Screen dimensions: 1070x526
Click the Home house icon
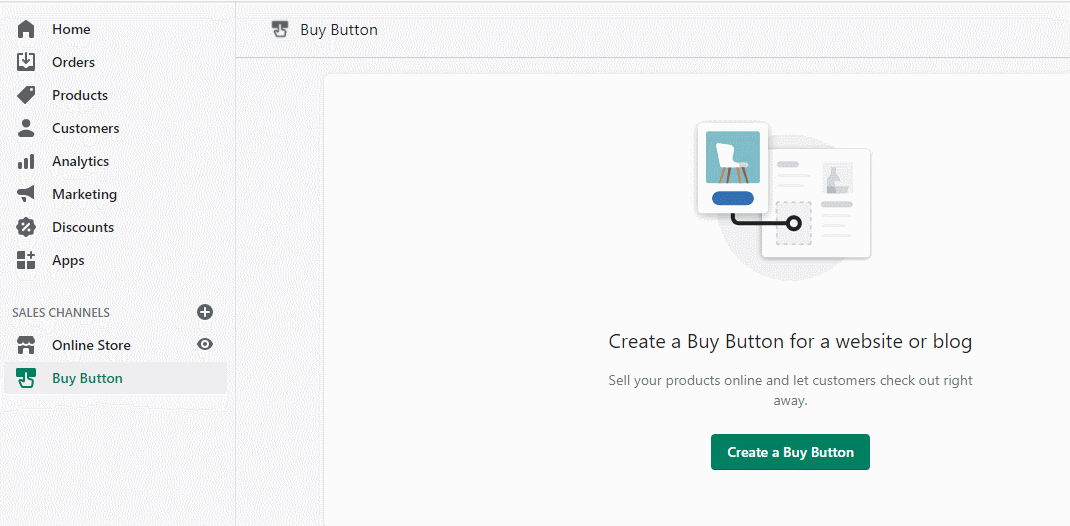(x=26, y=29)
